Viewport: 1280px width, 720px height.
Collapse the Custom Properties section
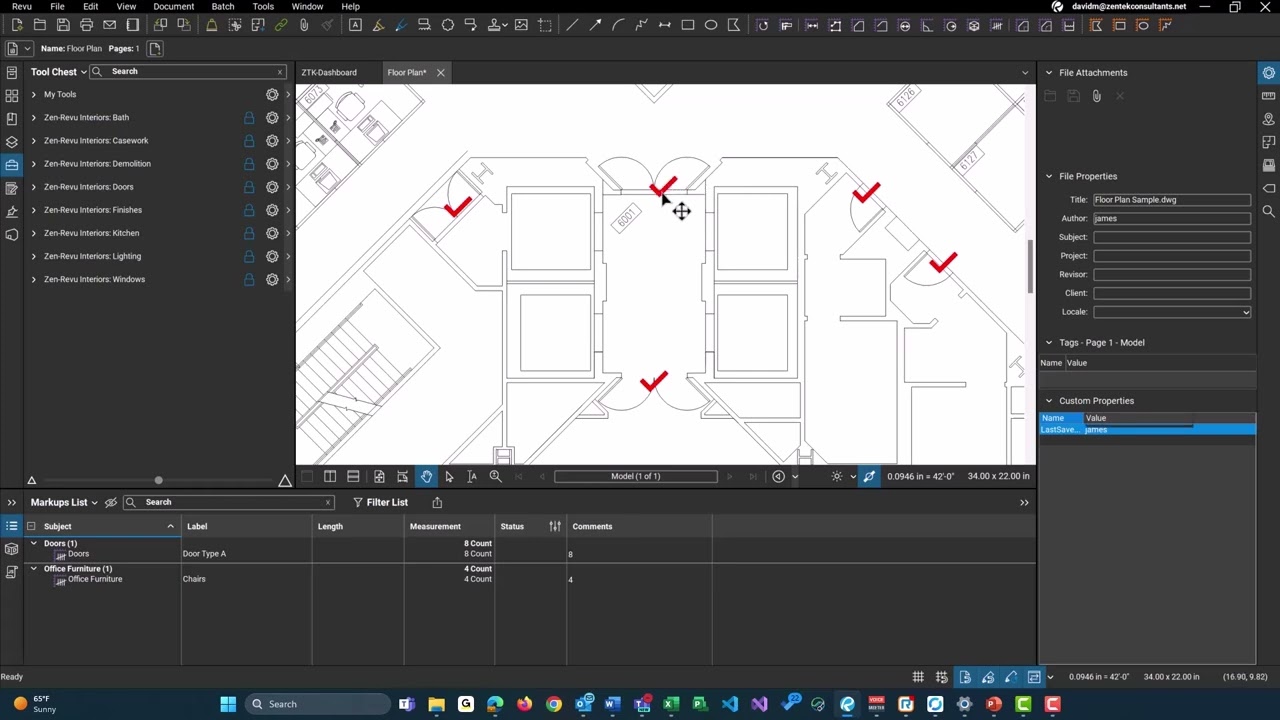1049,401
